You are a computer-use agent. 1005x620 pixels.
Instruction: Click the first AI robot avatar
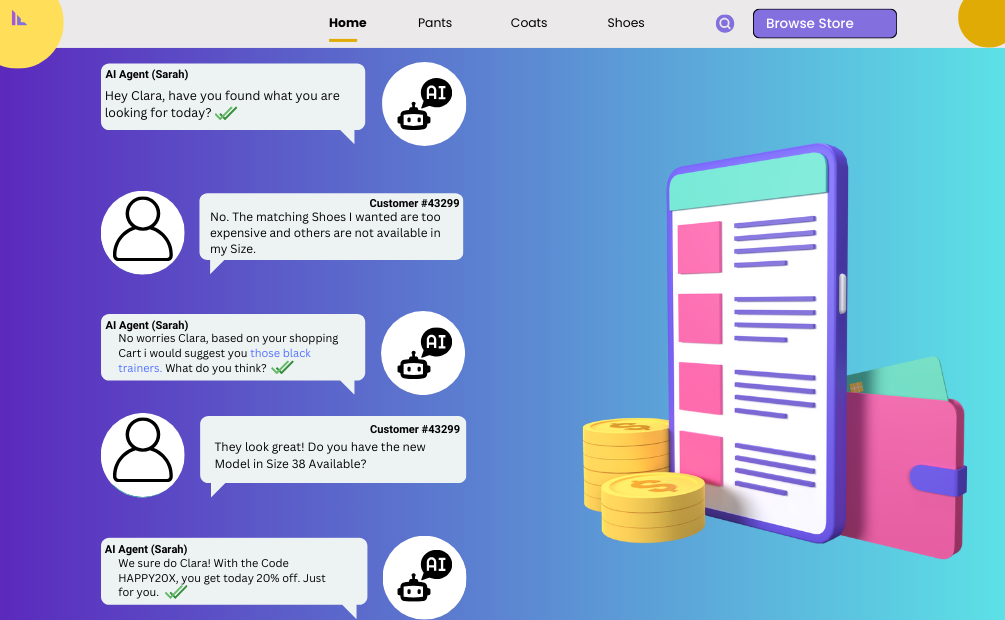[424, 104]
